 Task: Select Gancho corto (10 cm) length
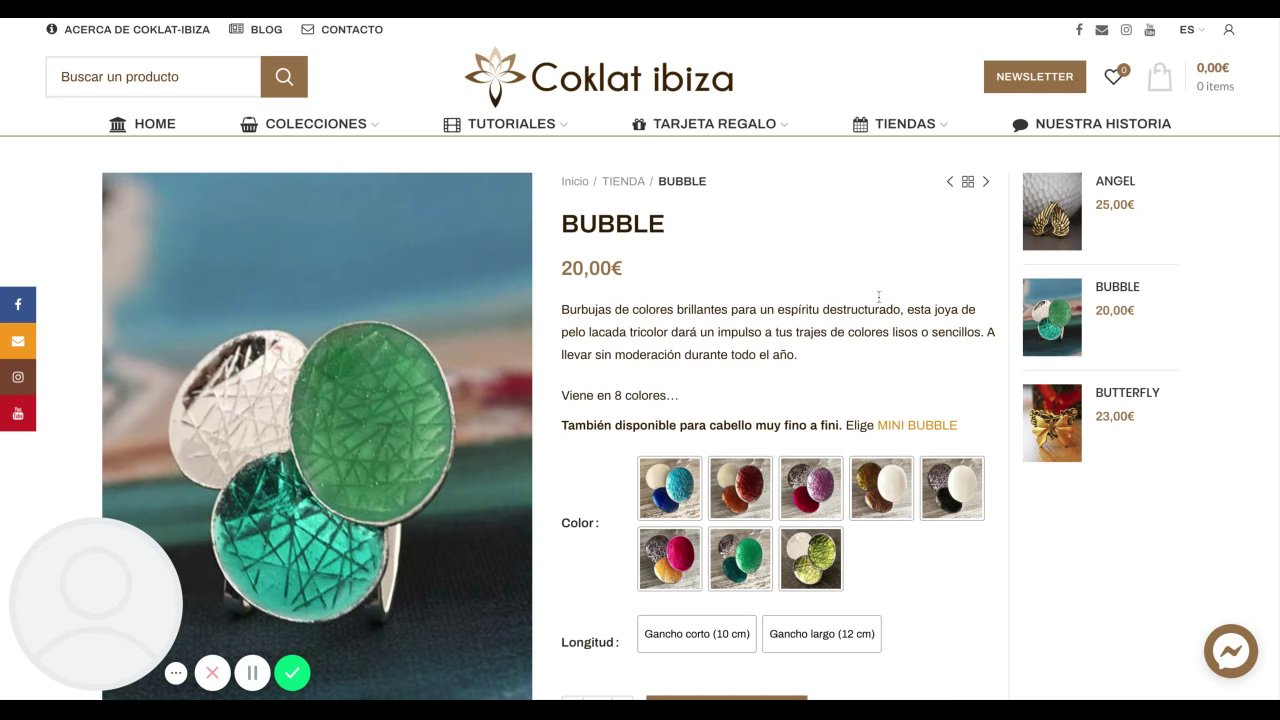(697, 634)
